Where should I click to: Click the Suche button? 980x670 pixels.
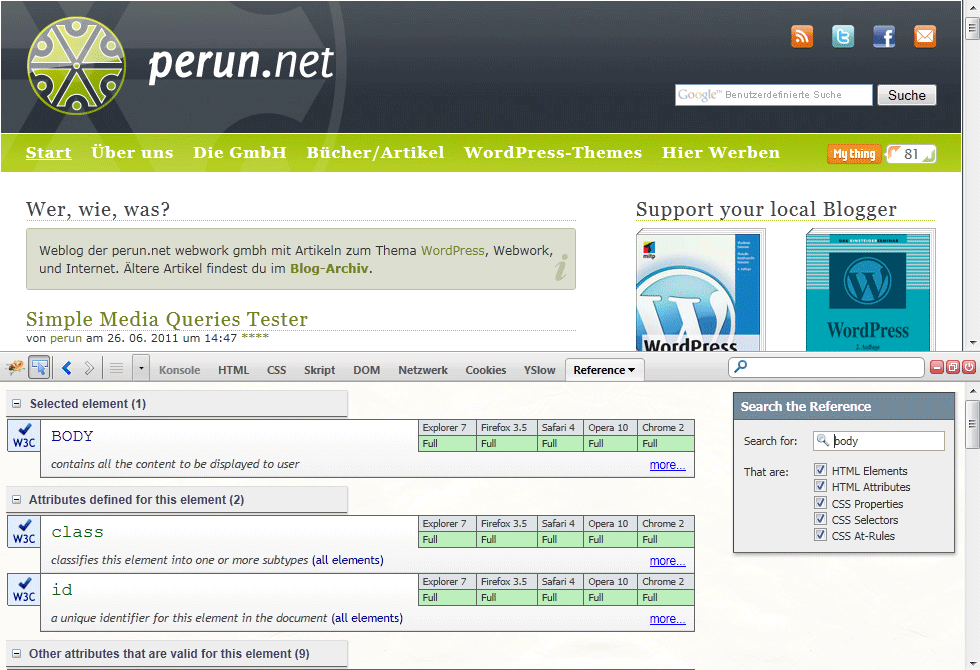906,95
